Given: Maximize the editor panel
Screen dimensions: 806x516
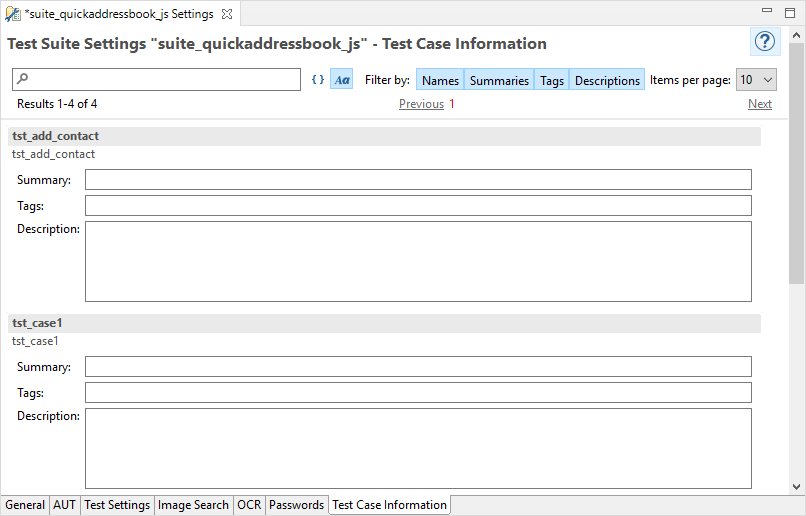Looking at the screenshot, I should (789, 11).
